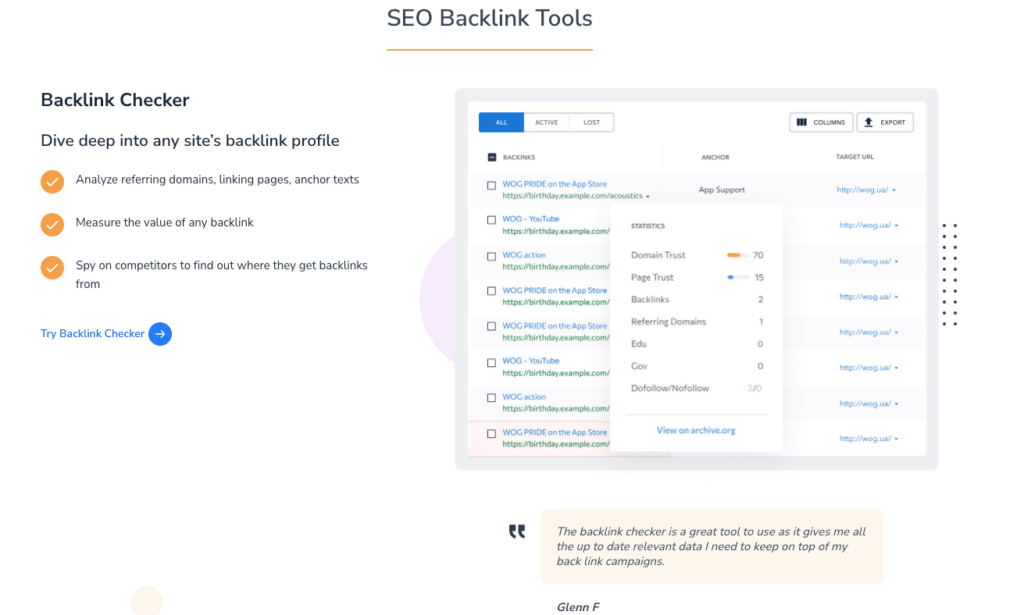1024x615 pixels.
Task: Tick the checkbox in the red-highlighted bottom row
Action: 491,434
